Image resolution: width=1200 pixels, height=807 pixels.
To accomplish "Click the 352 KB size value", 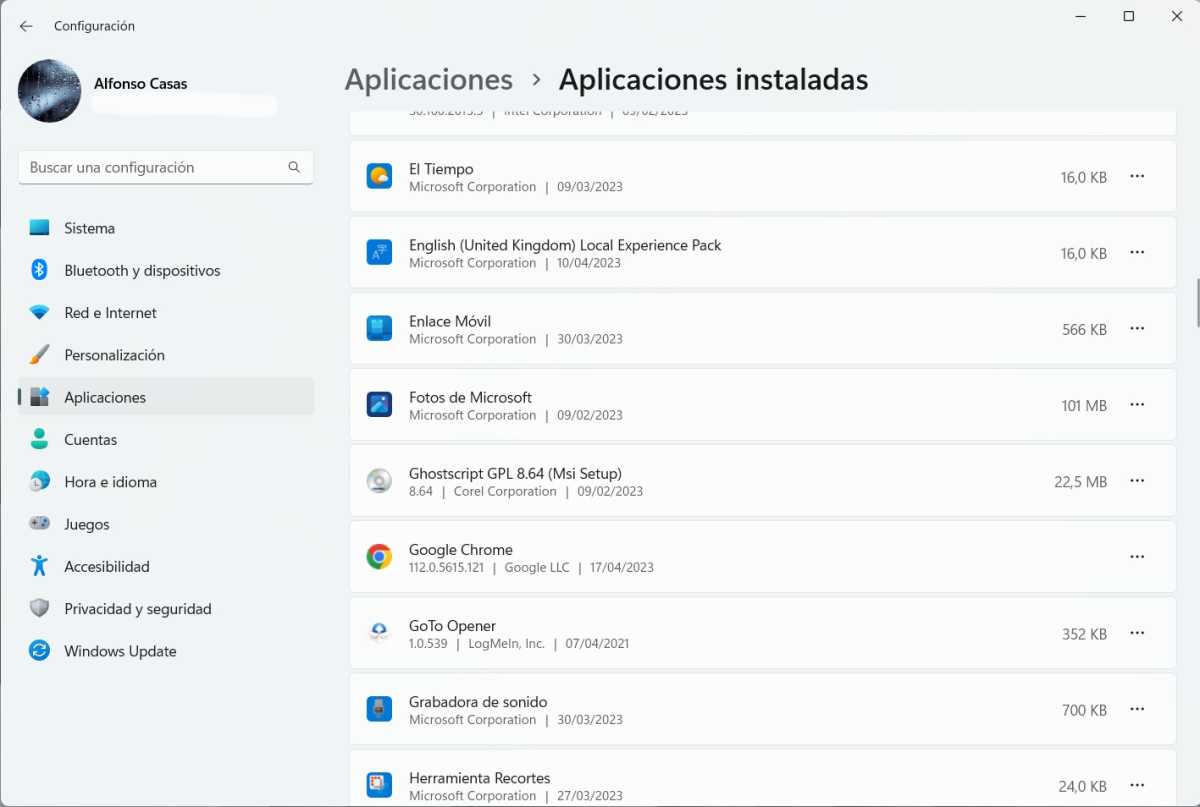I will (1084, 634).
